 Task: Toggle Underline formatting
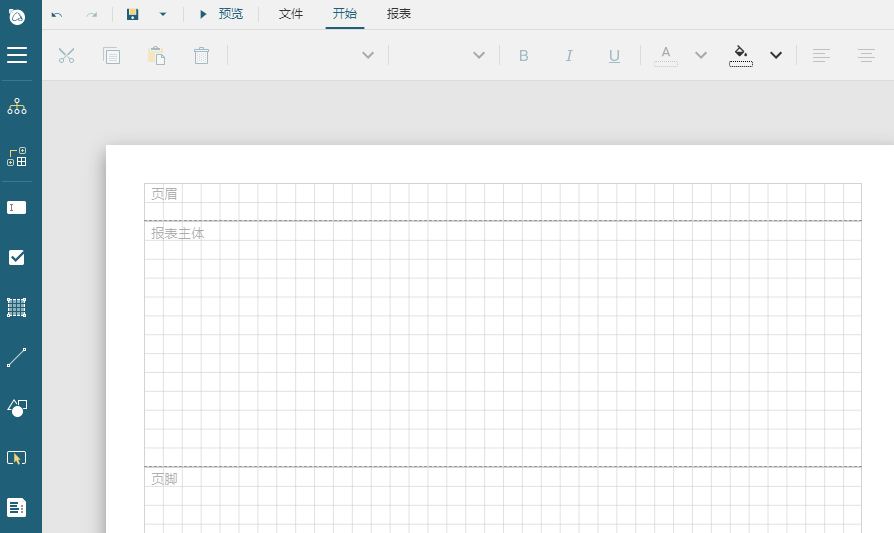[x=614, y=55]
